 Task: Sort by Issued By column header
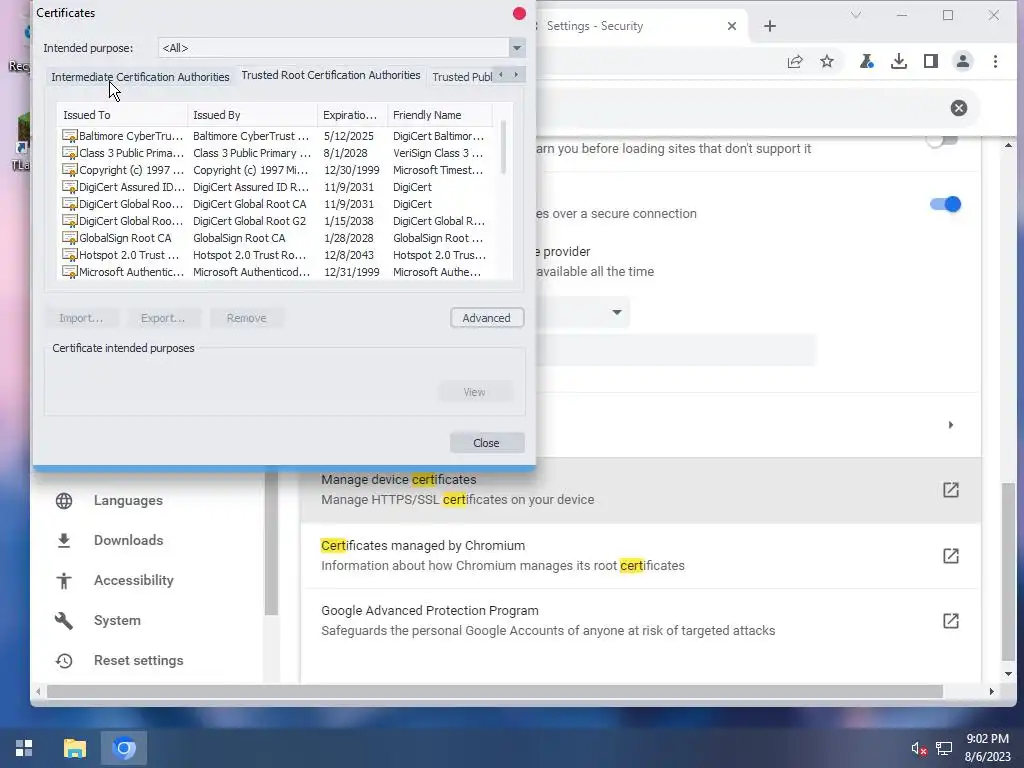[x=252, y=115]
